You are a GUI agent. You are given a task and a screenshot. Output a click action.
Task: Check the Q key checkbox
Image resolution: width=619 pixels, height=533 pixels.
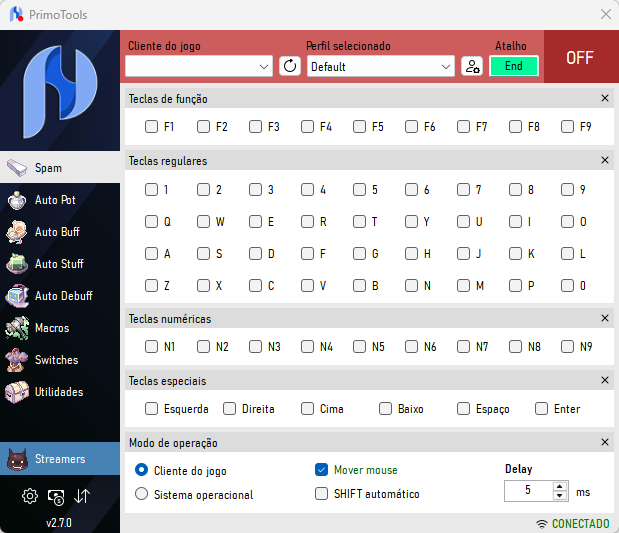coord(151,221)
